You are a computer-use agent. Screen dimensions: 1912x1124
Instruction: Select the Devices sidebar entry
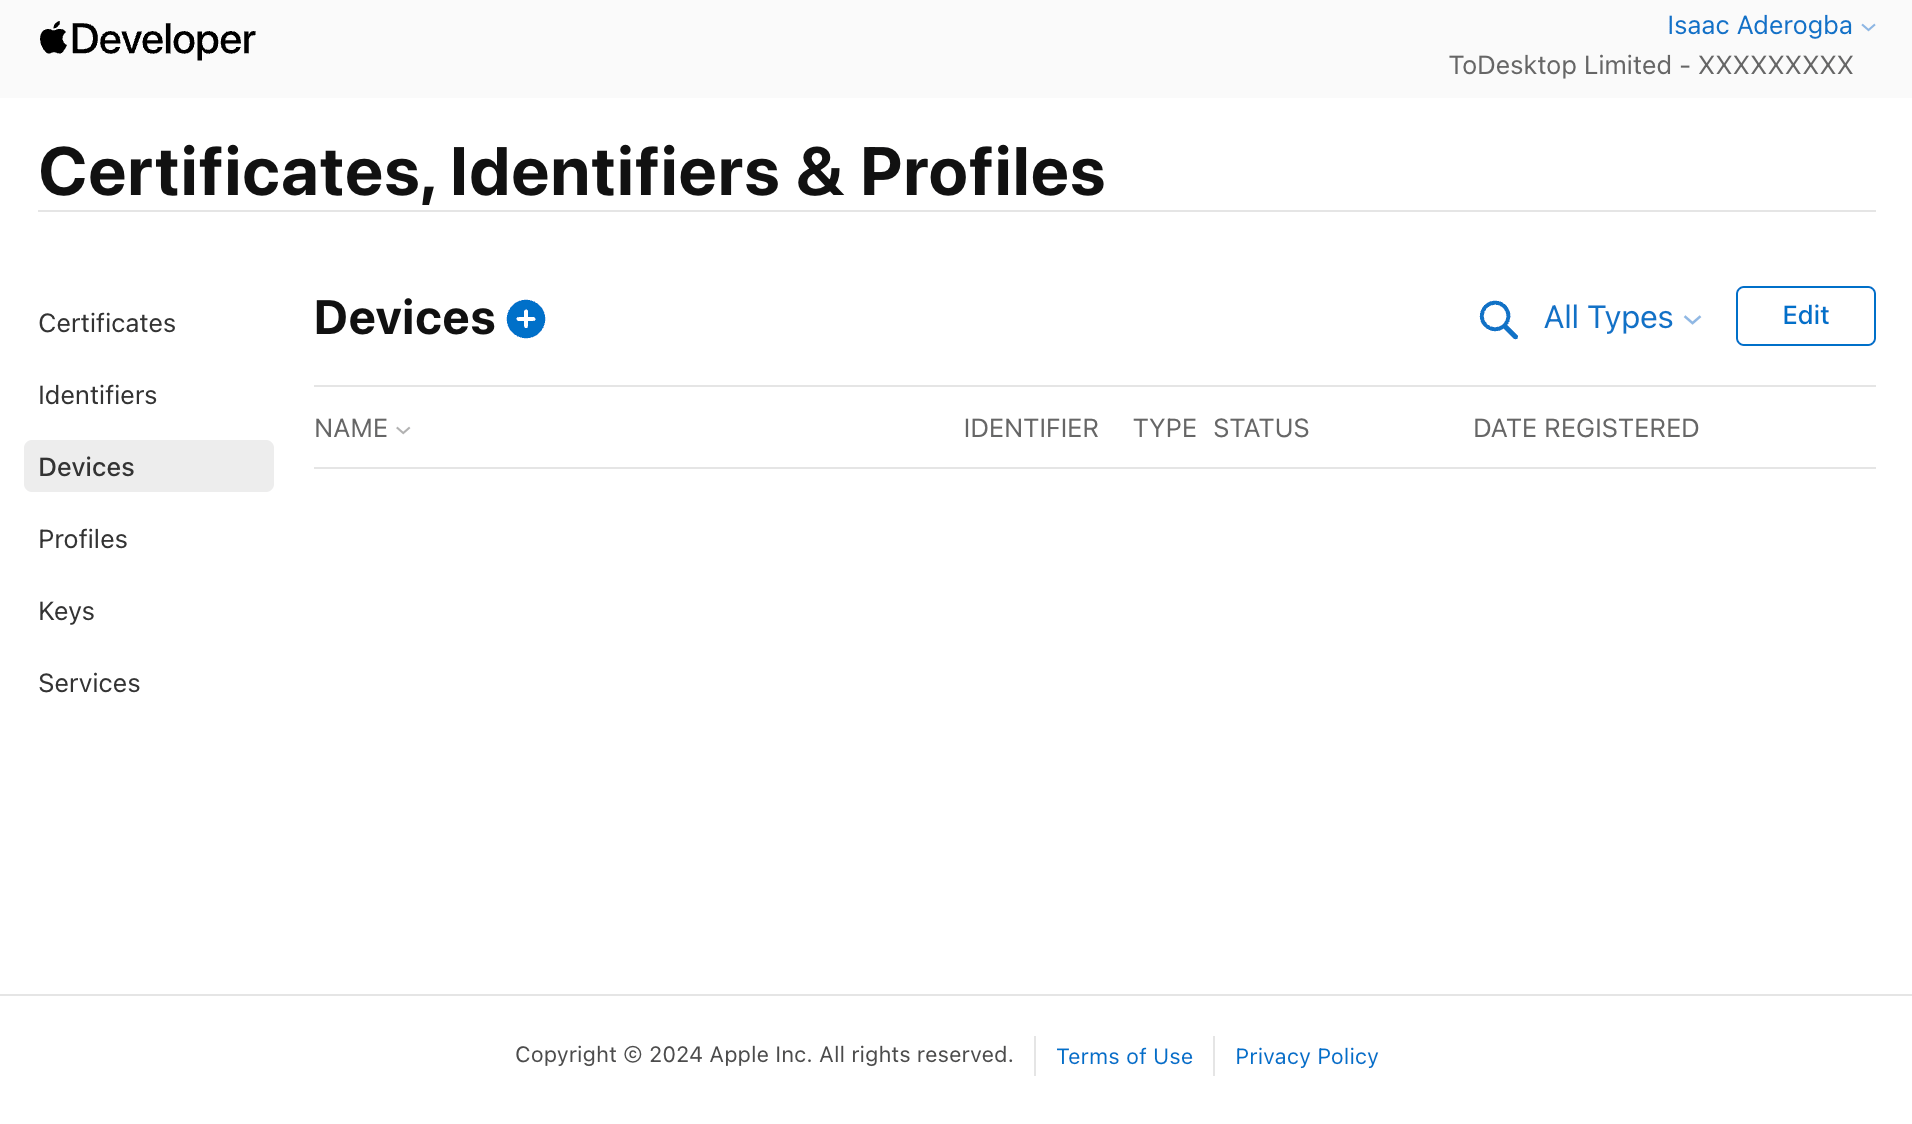pyautogui.click(x=86, y=466)
